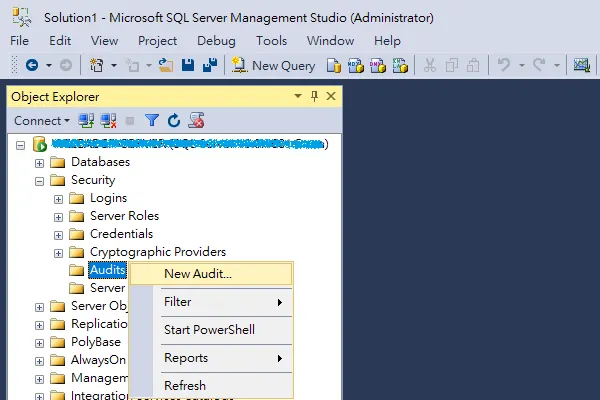The width and height of the screenshot is (600, 400).
Task: Open Activity Monitor from the toolbar
Action: coord(582,65)
